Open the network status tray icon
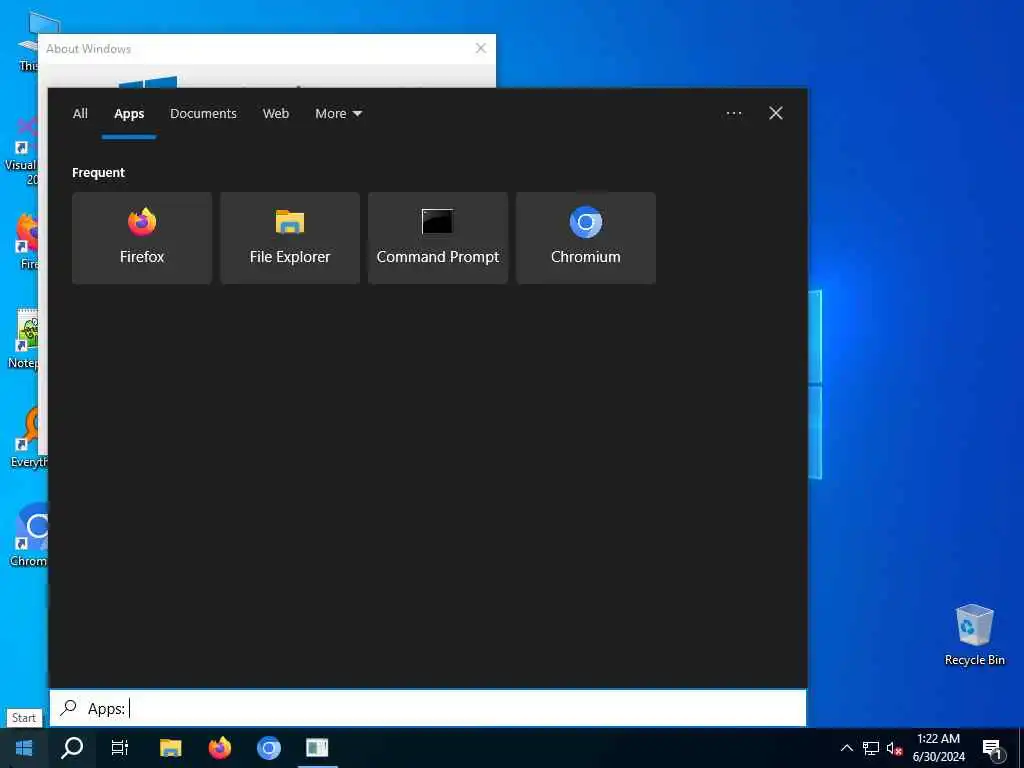1024x768 pixels. (871, 748)
